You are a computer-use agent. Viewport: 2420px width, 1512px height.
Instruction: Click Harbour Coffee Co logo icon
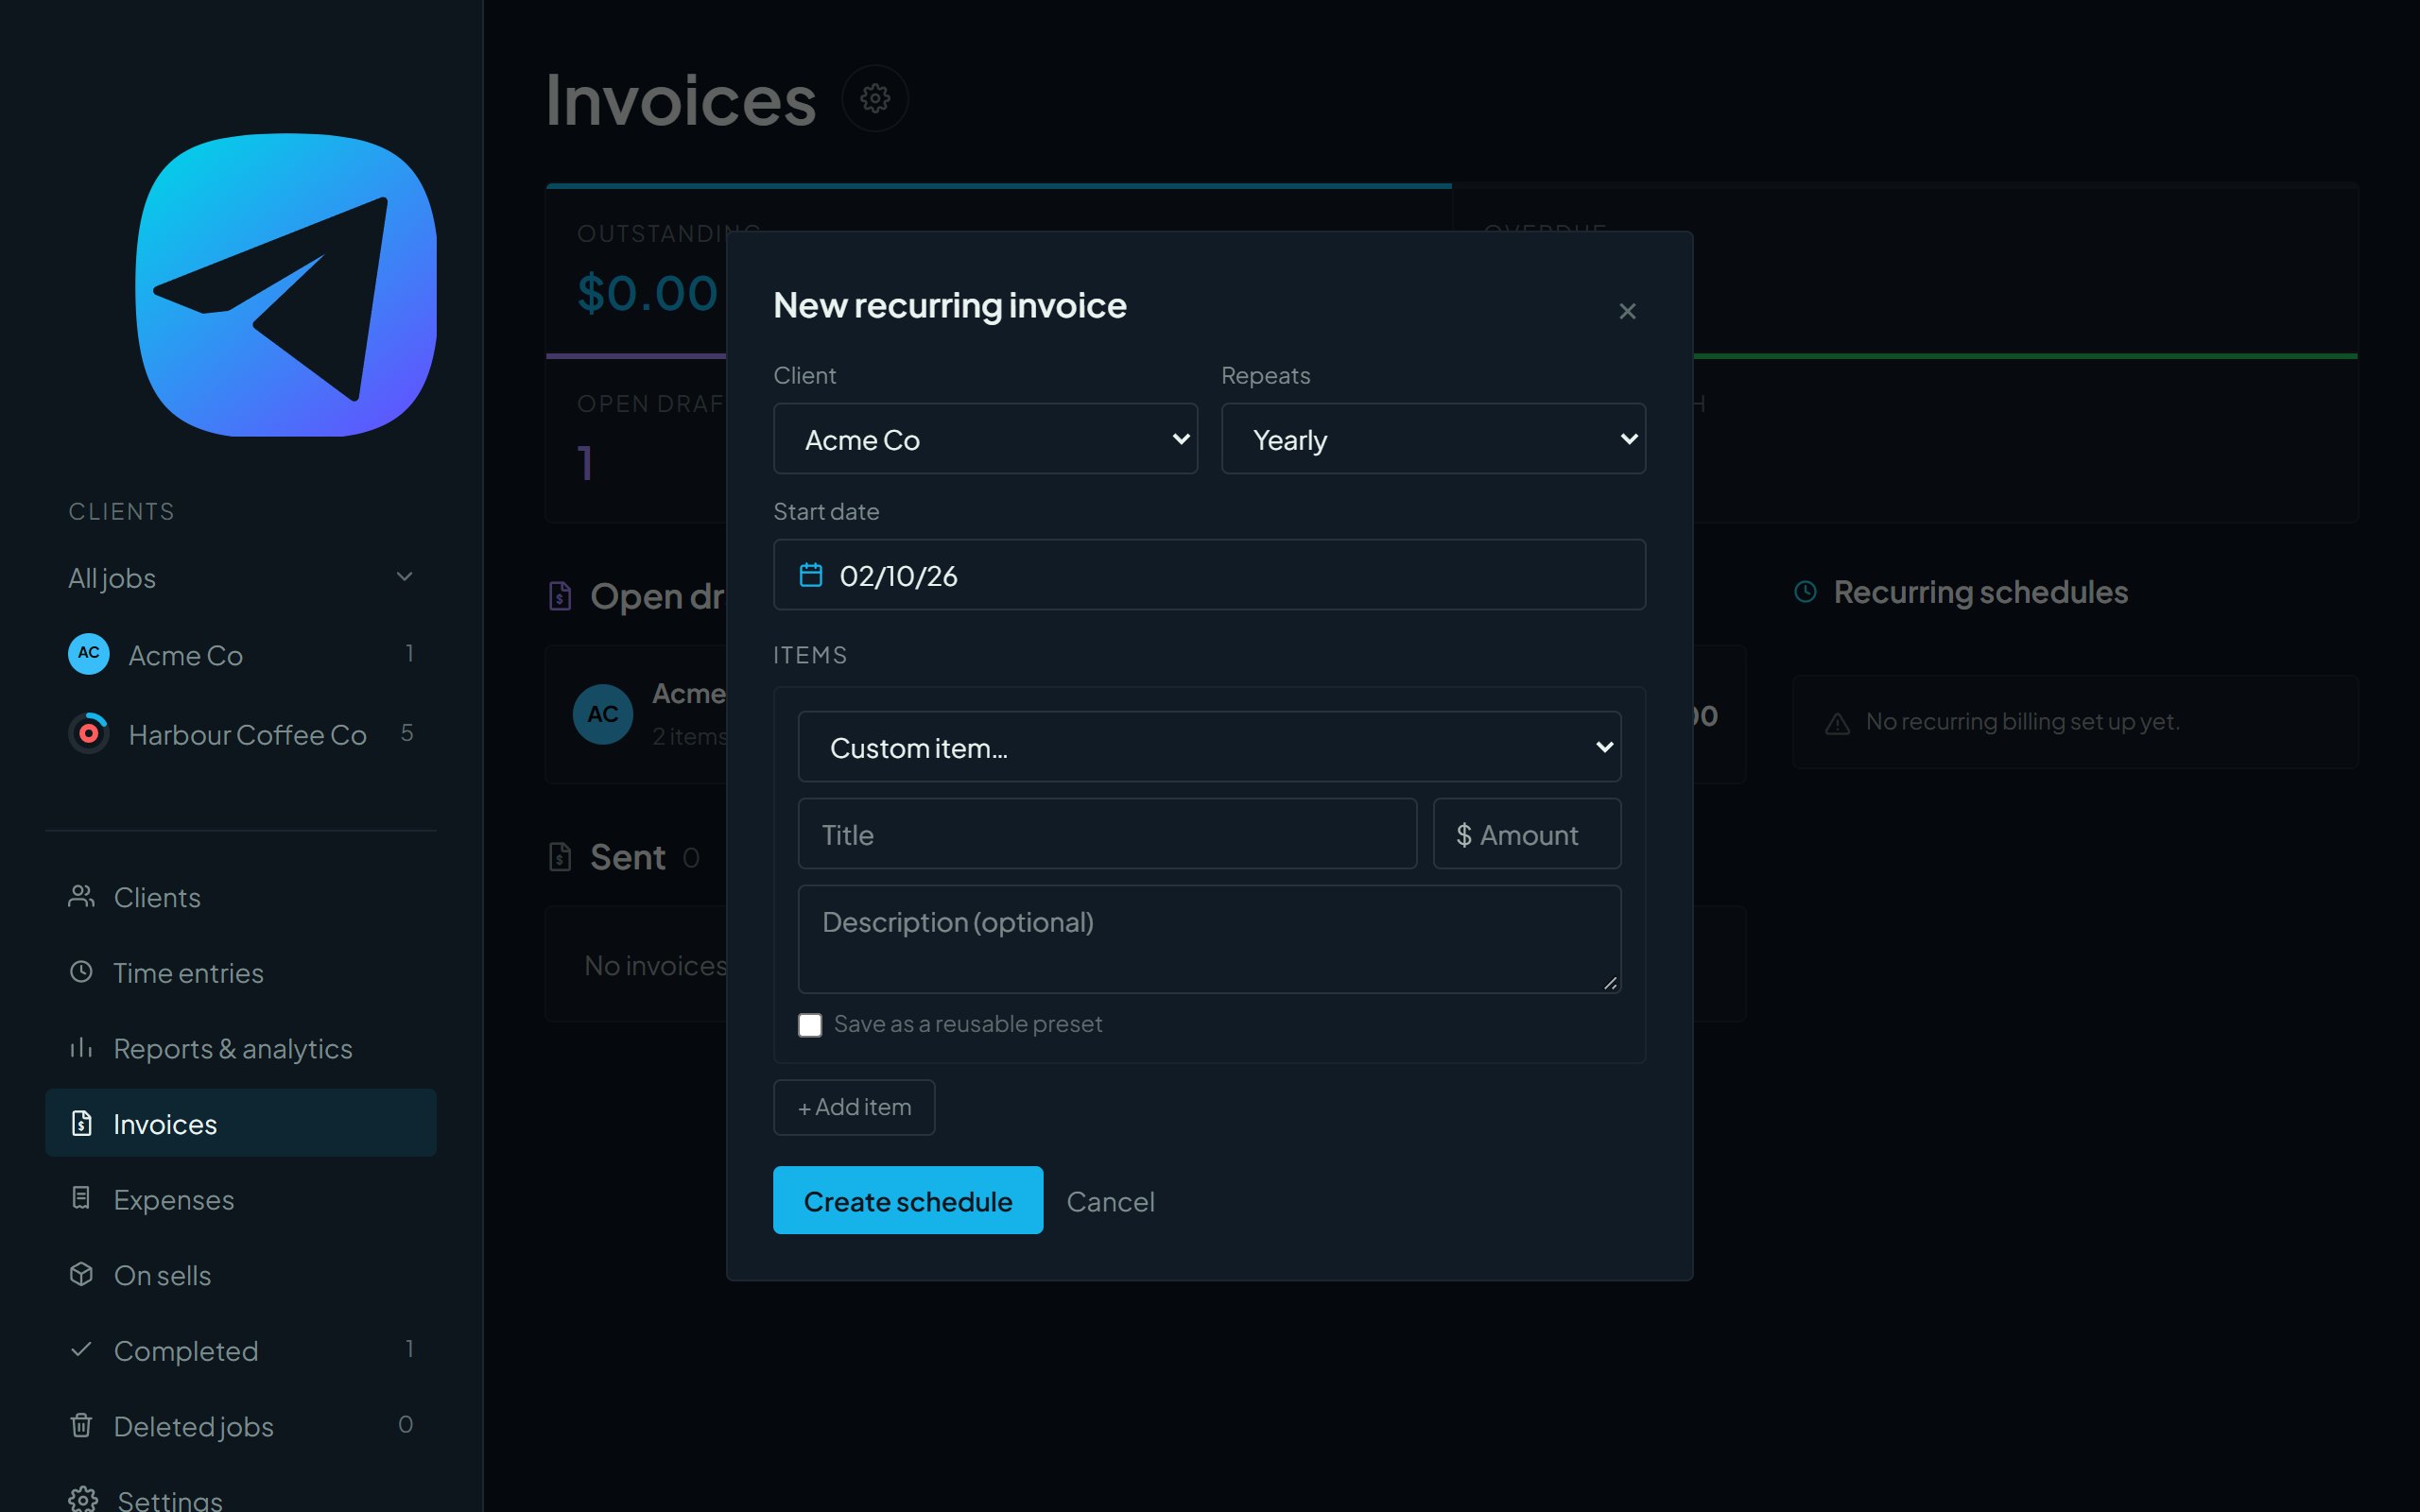[89, 733]
